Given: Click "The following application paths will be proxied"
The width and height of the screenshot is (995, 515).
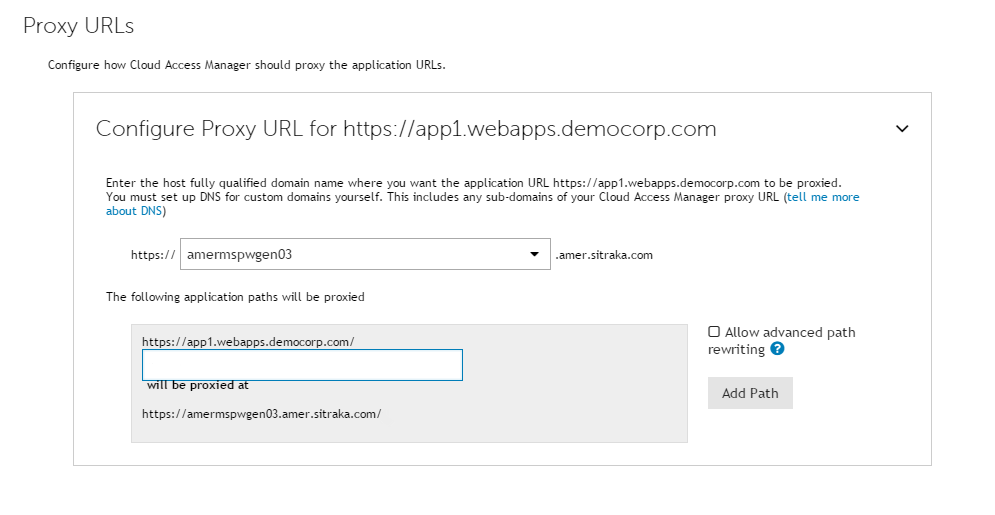Looking at the screenshot, I should (235, 297).
